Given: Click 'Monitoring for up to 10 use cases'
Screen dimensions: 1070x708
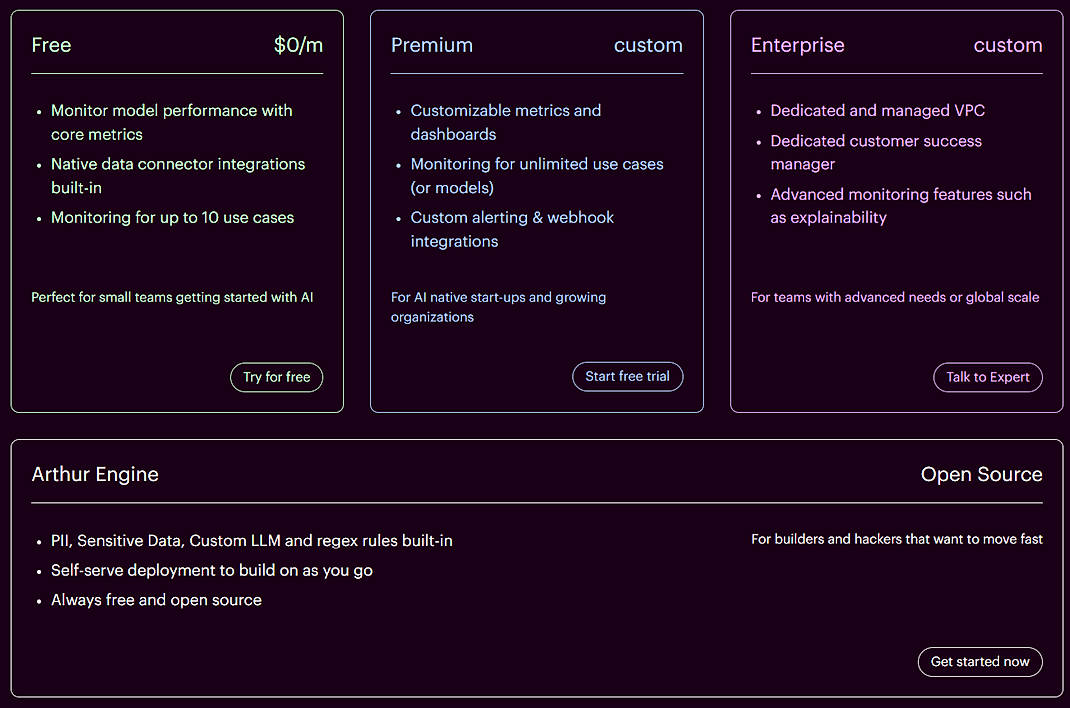Looking at the screenshot, I should [x=172, y=218].
